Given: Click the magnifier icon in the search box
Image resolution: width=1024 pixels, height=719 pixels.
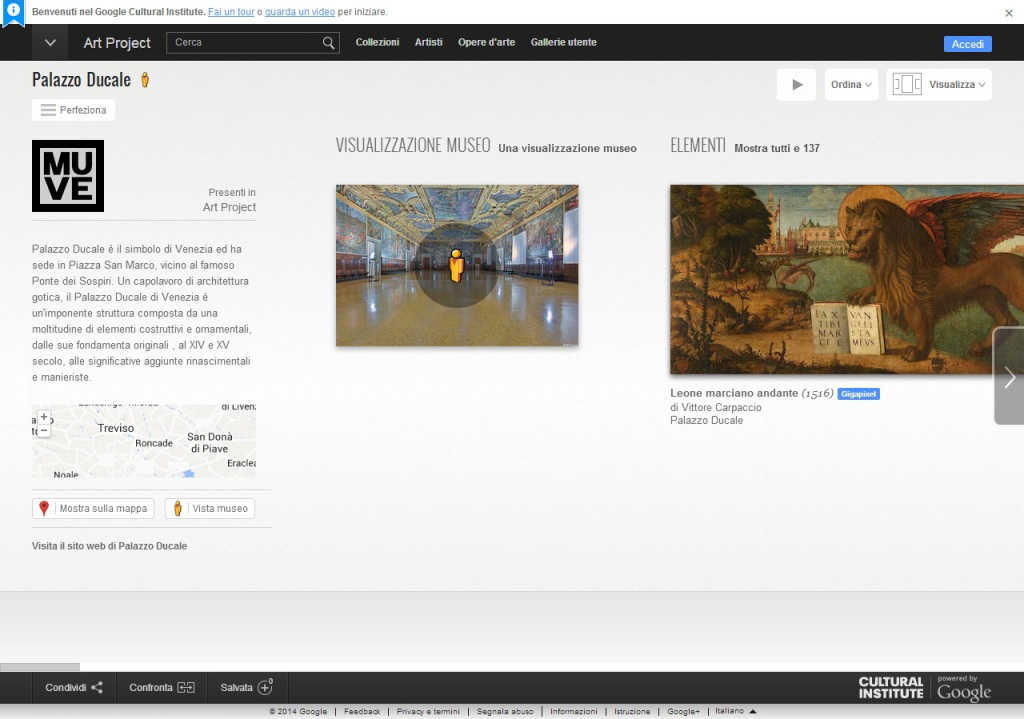Looking at the screenshot, I should pos(328,43).
